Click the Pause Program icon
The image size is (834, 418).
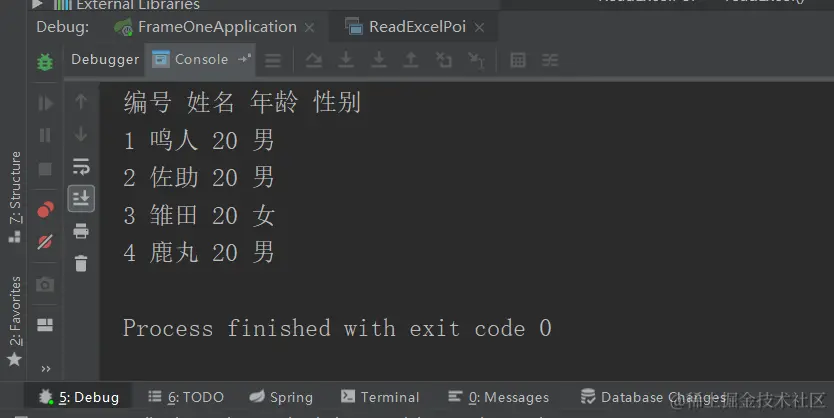click(x=45, y=135)
